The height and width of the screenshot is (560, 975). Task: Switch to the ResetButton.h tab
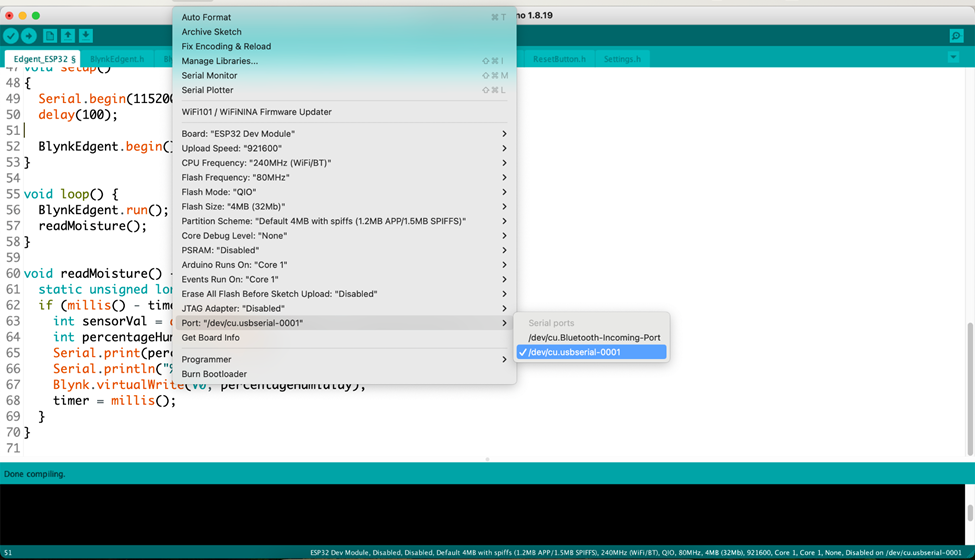[559, 59]
